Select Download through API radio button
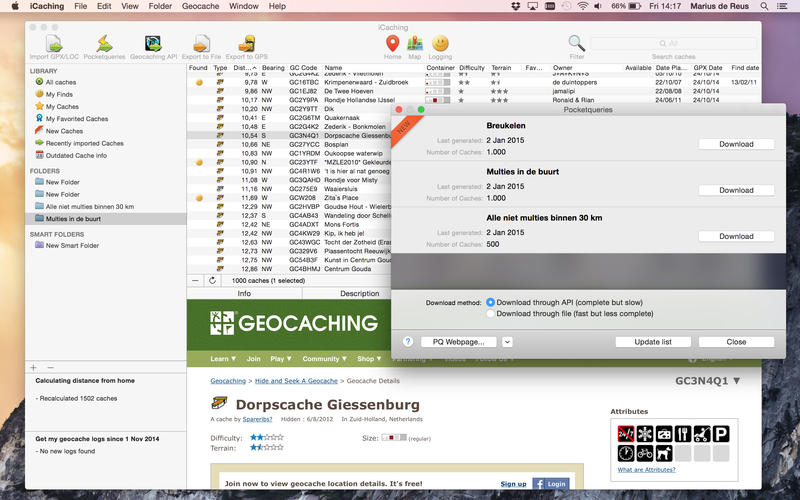The width and height of the screenshot is (800, 500). [x=490, y=303]
